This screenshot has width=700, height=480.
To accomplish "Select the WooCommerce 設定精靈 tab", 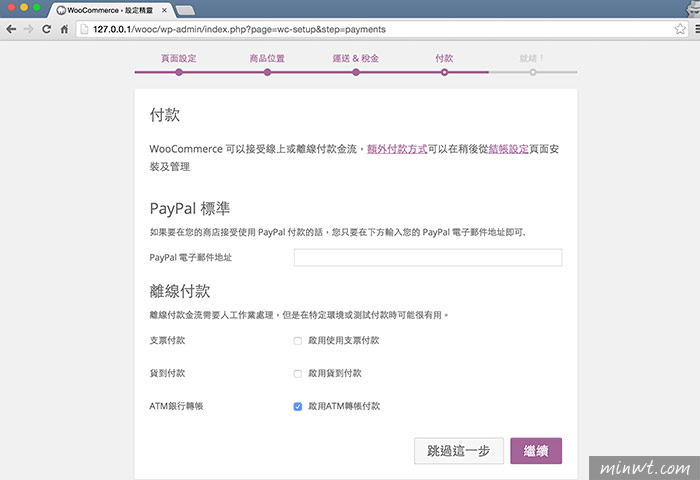I will (x=110, y=10).
